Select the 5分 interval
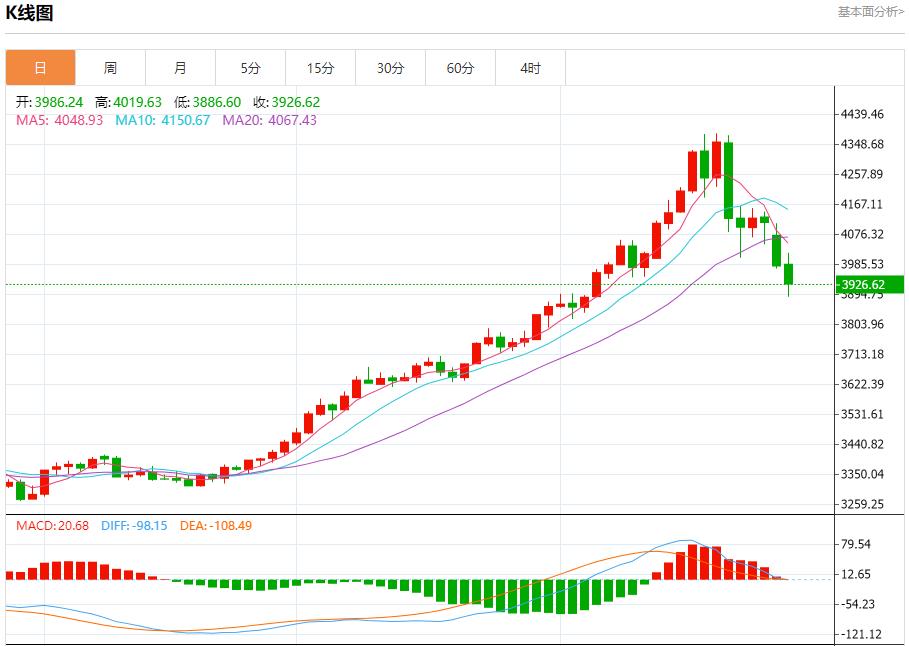Viewport: 909px width, 646px height. pos(250,67)
